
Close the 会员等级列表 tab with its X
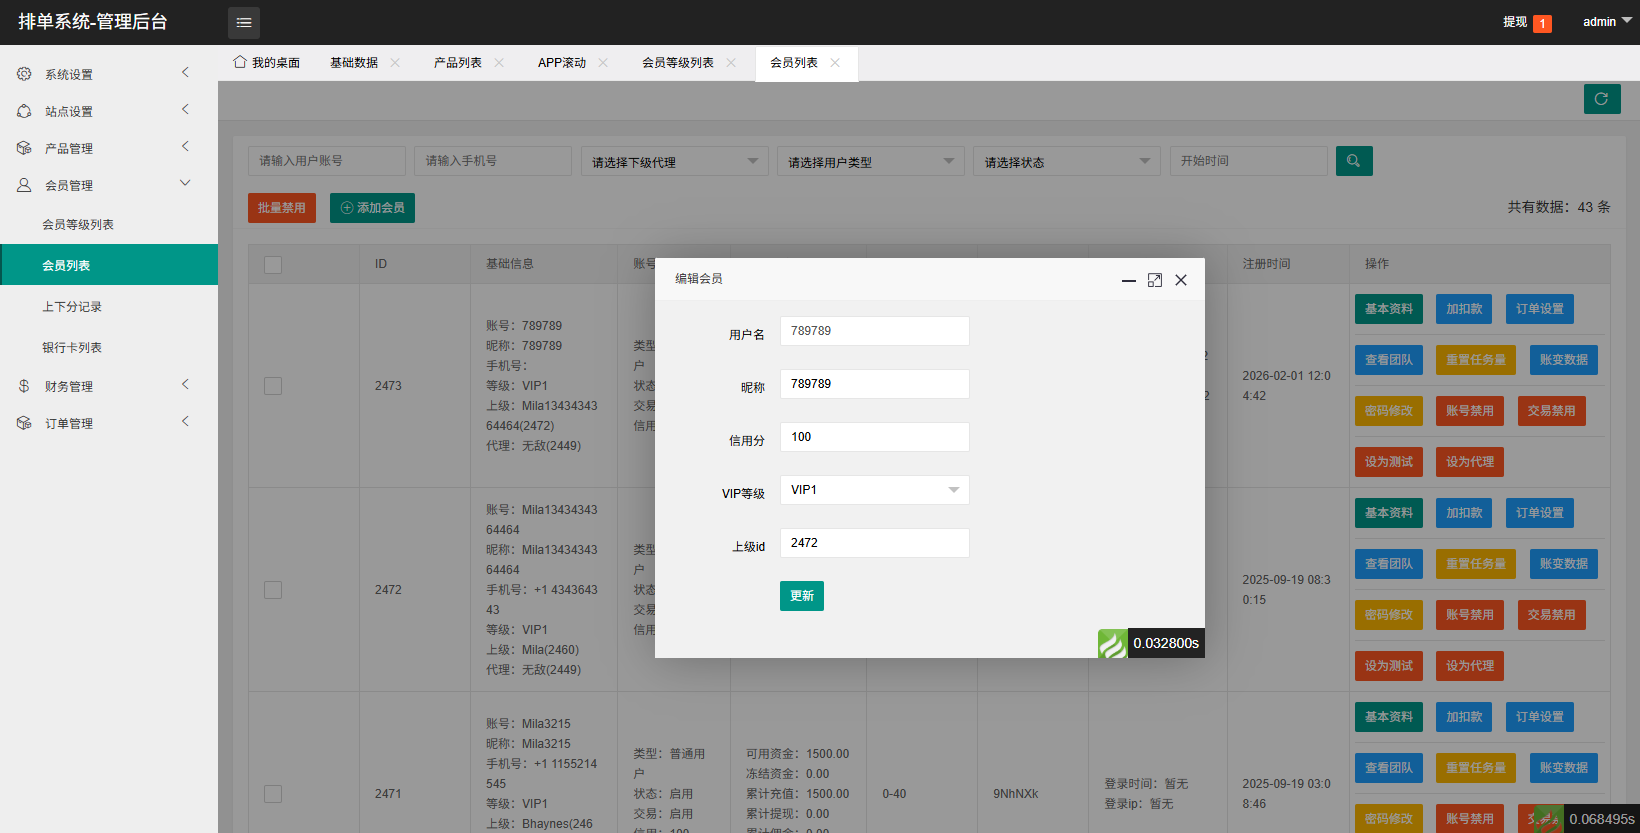(x=731, y=63)
